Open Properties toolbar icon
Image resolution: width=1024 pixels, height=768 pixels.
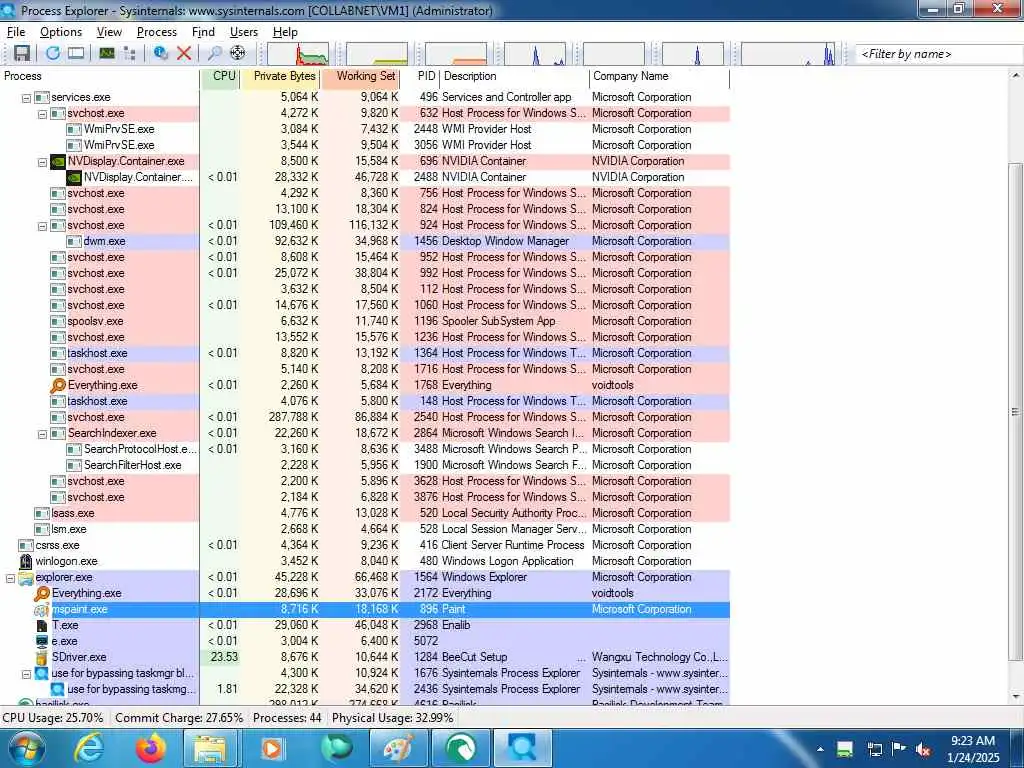161,53
